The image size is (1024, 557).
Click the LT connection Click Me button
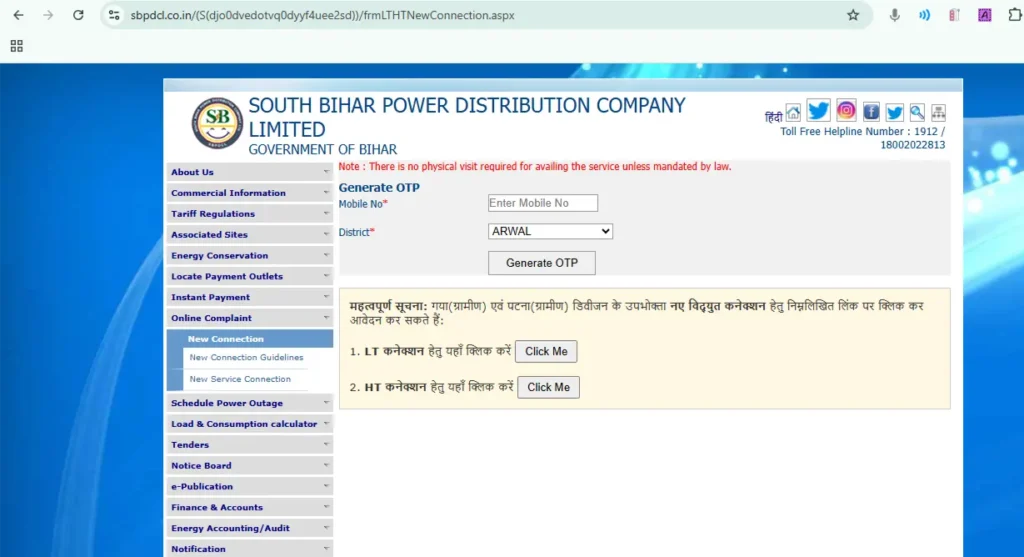click(546, 351)
